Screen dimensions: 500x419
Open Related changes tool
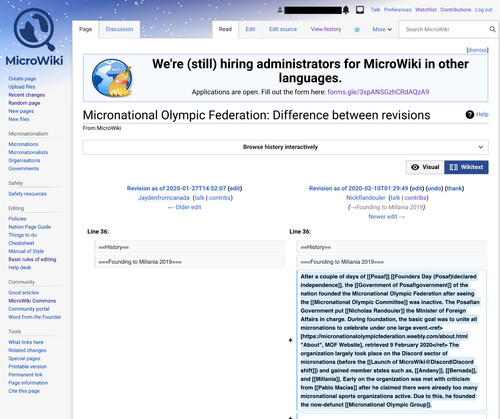coord(27,350)
